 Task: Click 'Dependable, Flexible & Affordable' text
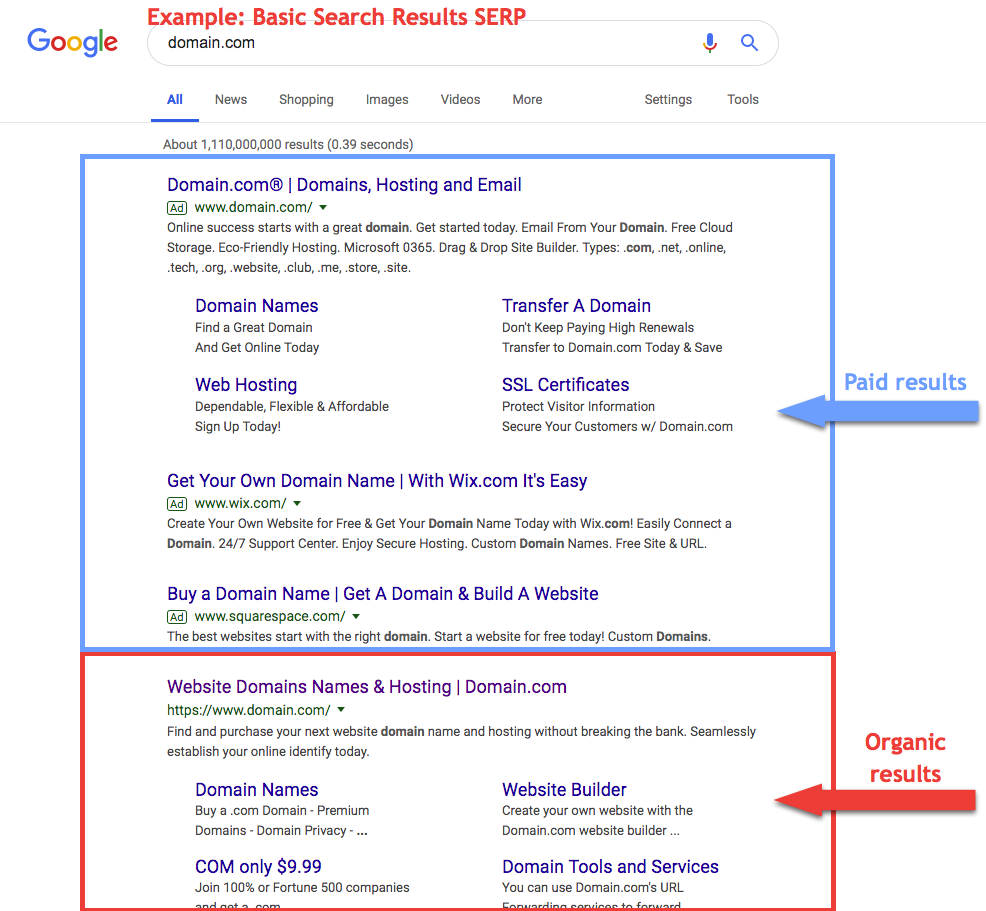point(292,407)
